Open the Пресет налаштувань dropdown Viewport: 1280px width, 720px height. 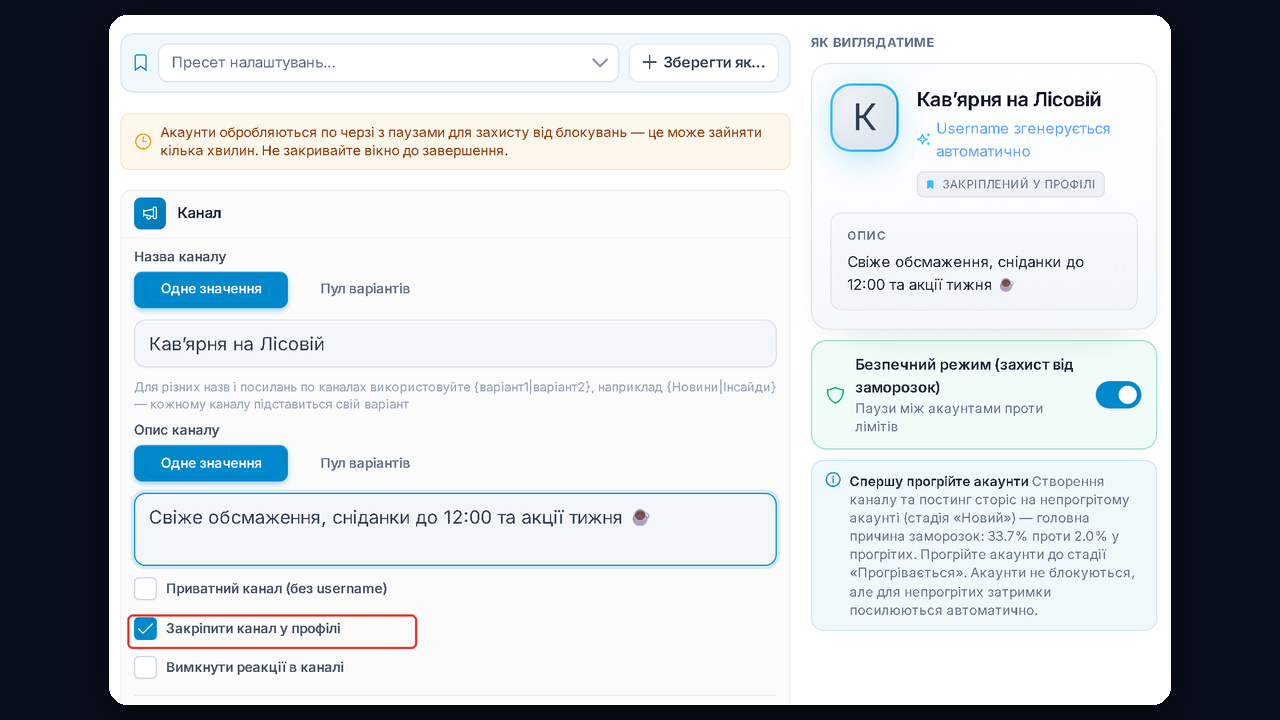point(389,62)
